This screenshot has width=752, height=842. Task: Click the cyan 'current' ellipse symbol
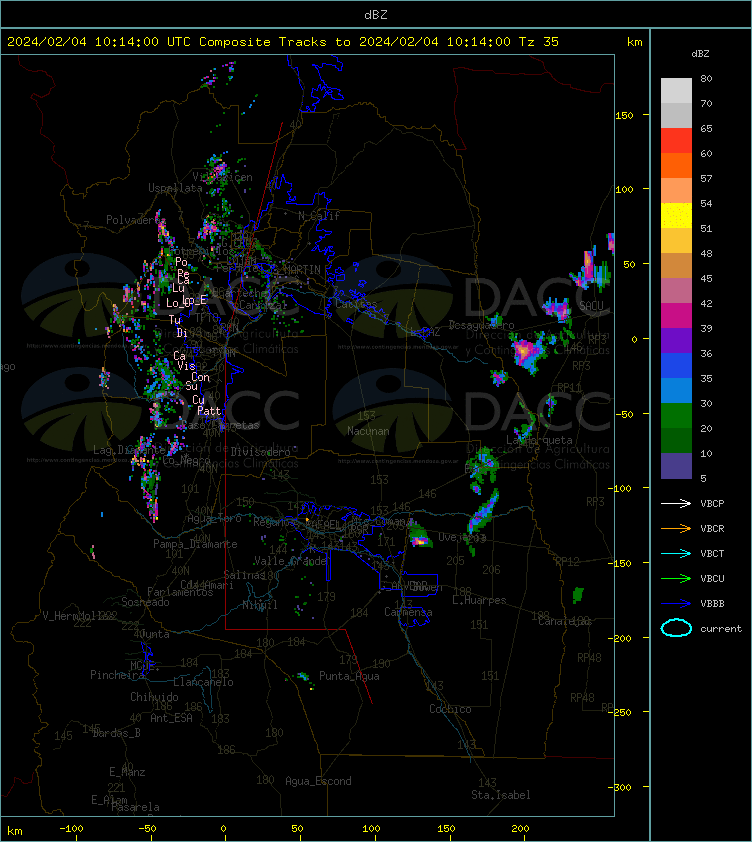(x=676, y=628)
